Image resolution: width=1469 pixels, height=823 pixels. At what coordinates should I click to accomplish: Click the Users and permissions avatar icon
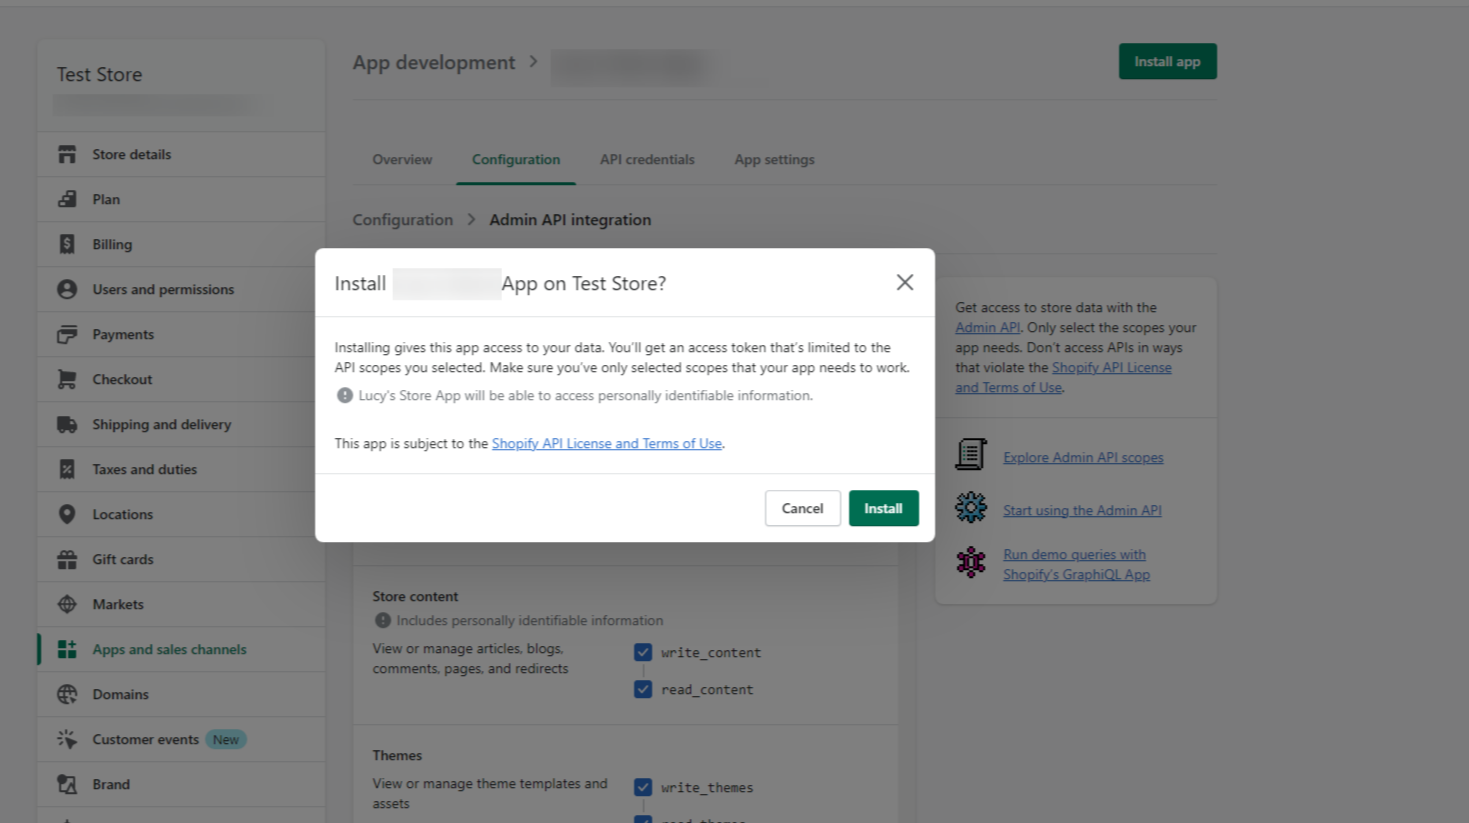click(x=67, y=289)
